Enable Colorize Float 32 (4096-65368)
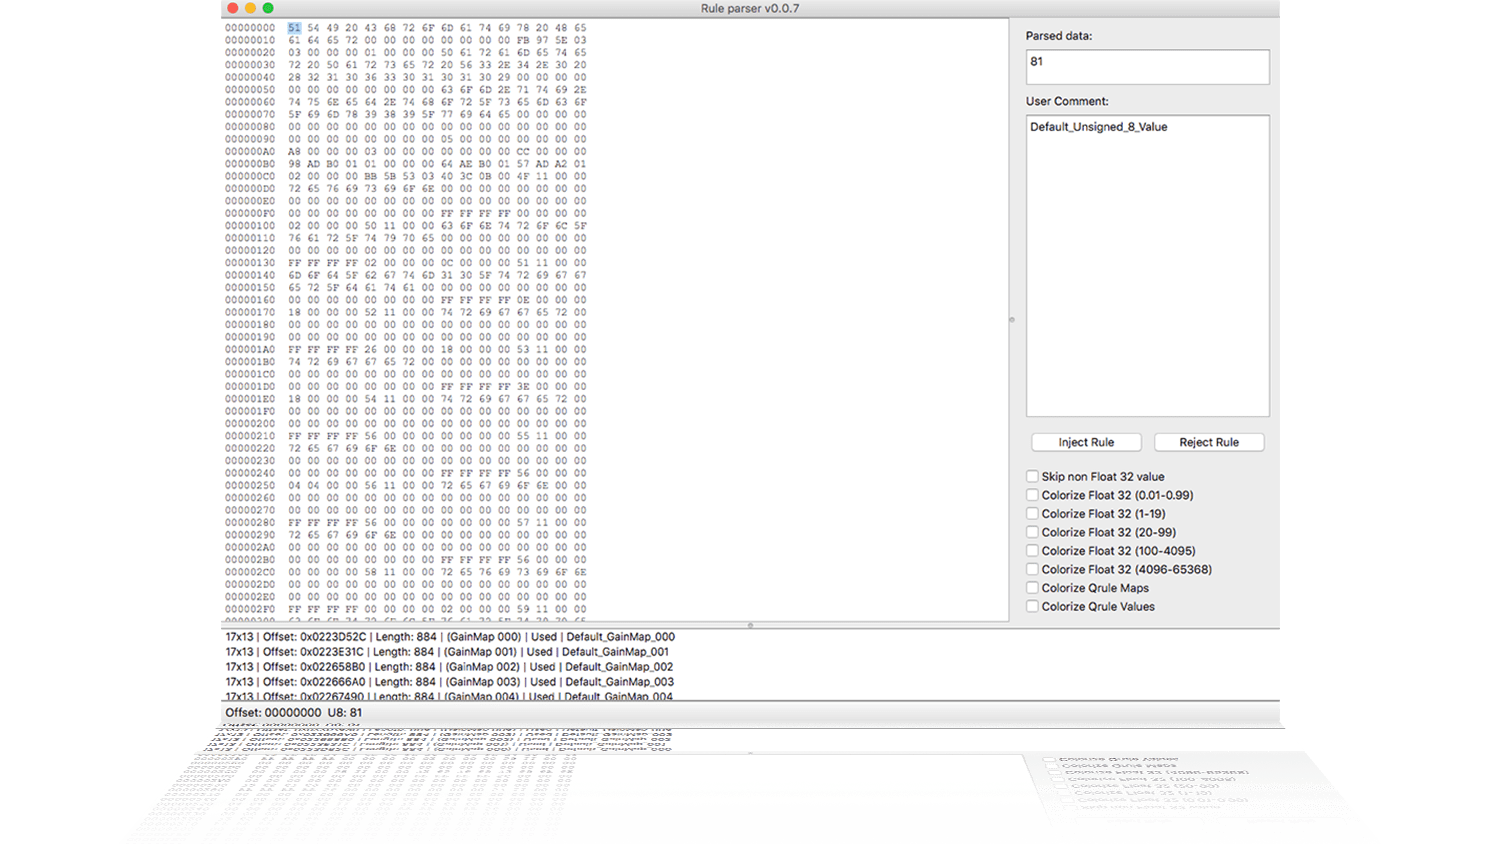1500x844 pixels. pyautogui.click(x=1031, y=569)
